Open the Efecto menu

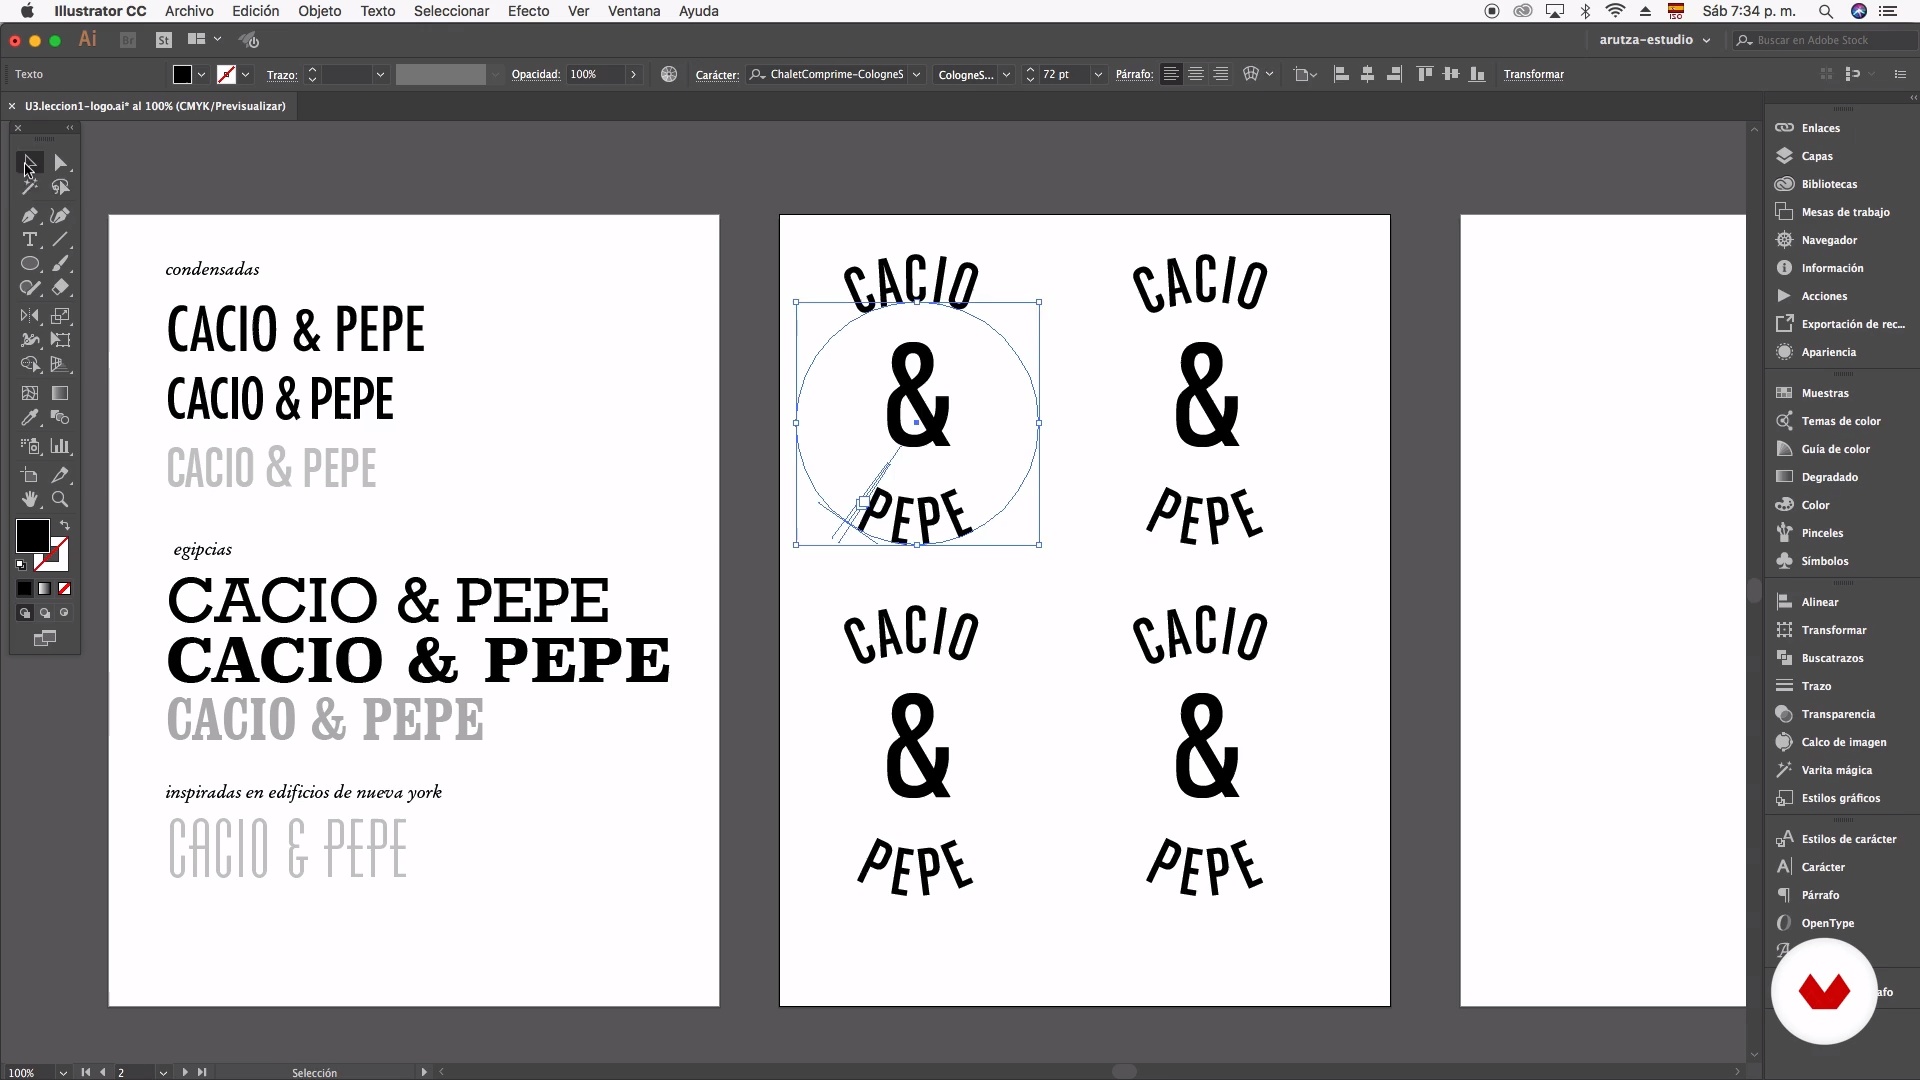(528, 11)
